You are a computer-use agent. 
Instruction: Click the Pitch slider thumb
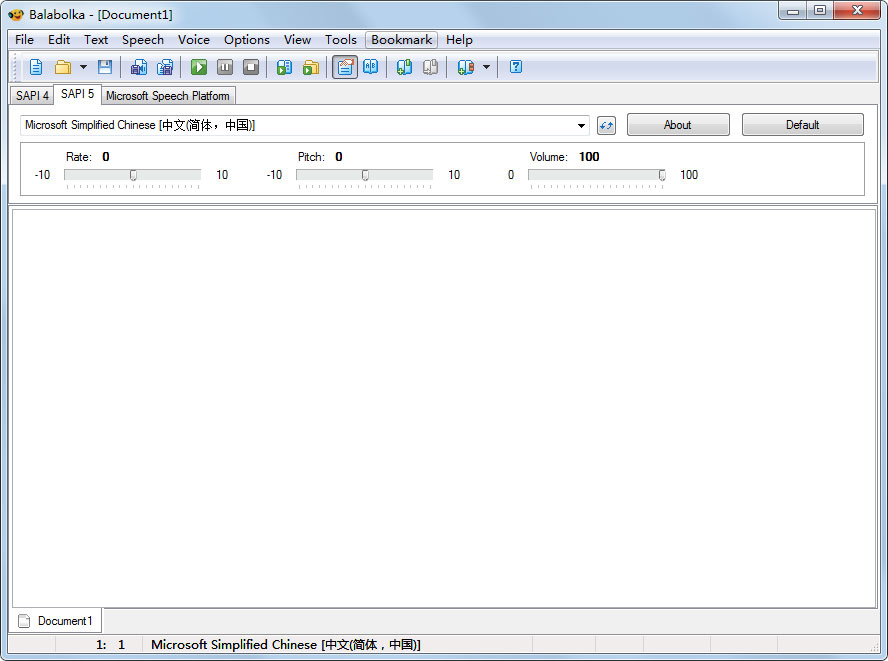coord(365,175)
